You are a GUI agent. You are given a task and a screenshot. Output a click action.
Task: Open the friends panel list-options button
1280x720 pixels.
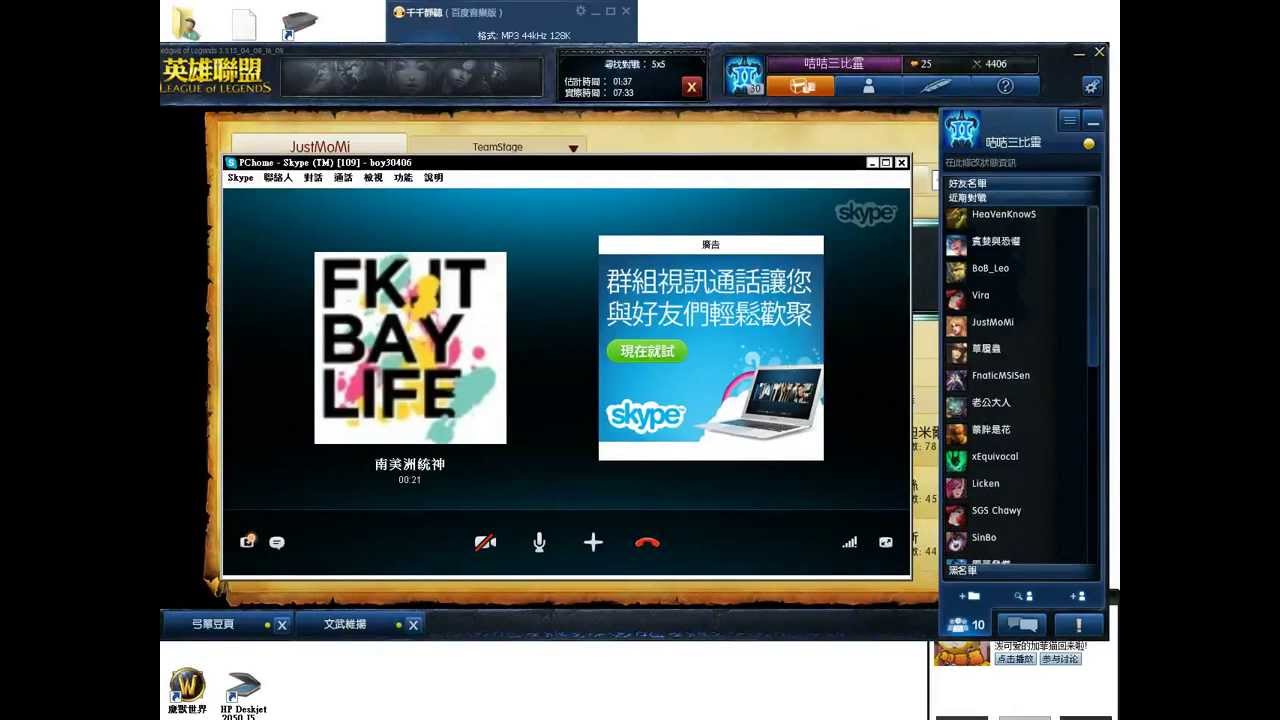click(1069, 120)
